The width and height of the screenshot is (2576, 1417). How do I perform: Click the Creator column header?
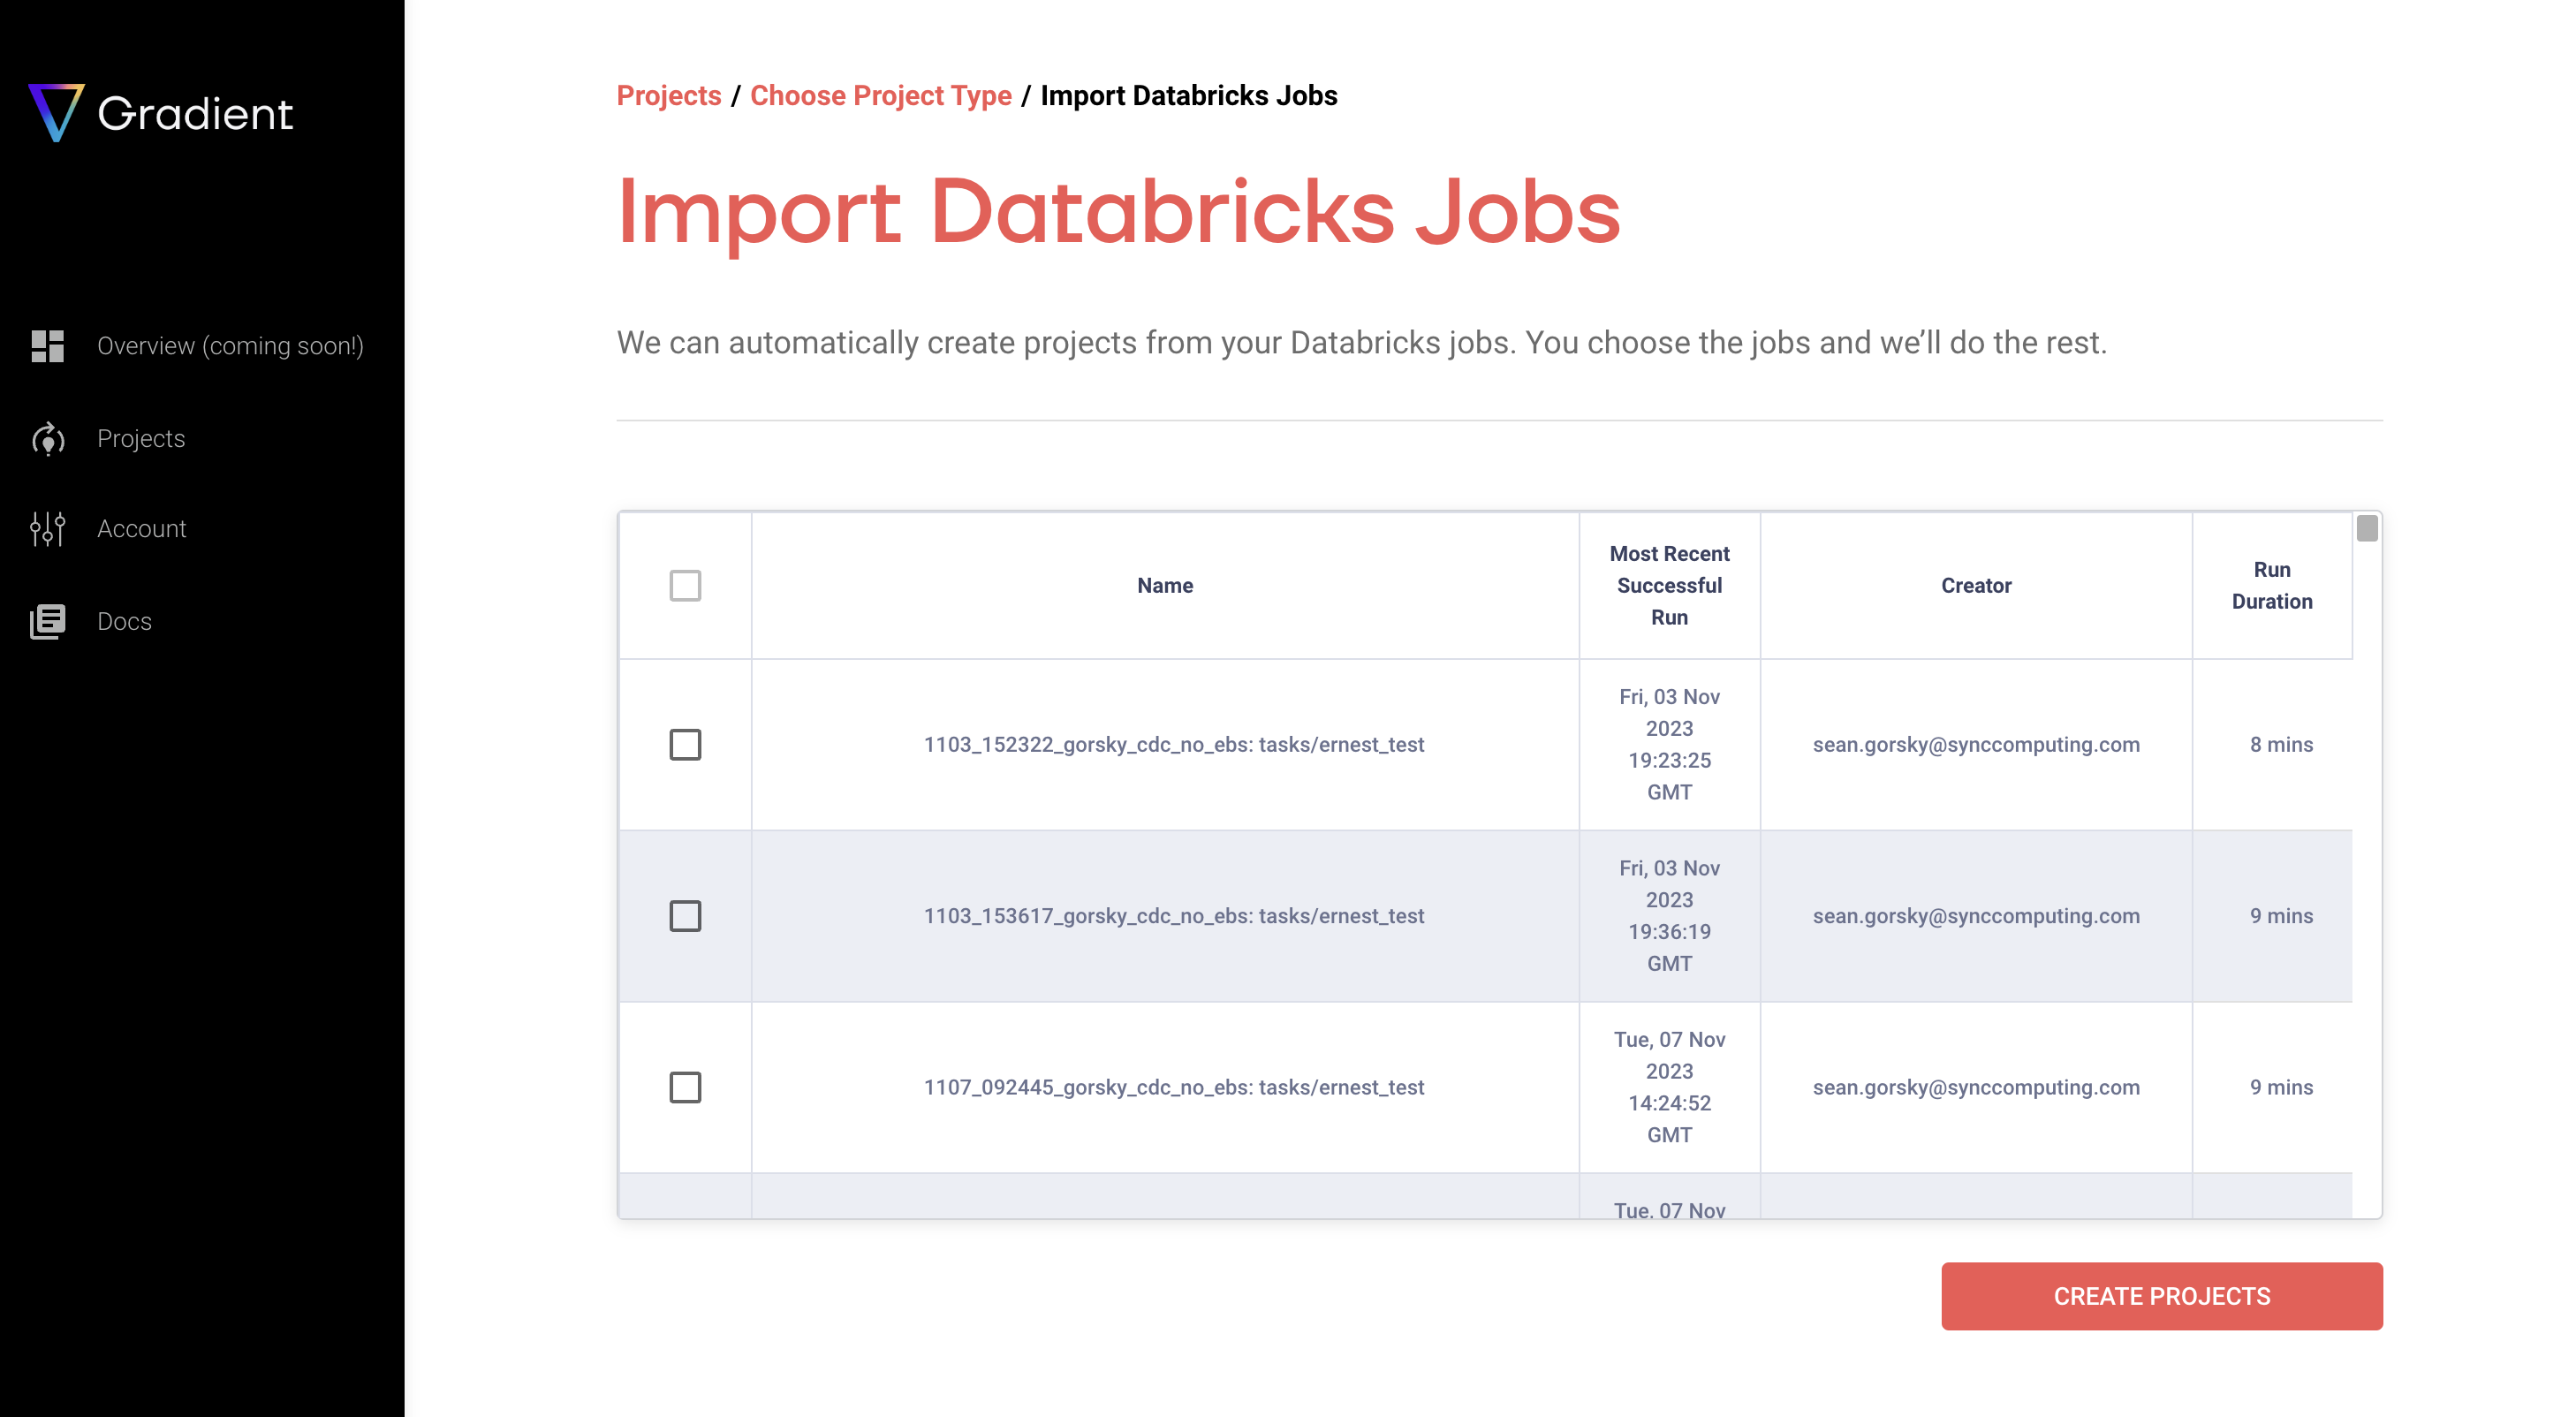[1976, 585]
